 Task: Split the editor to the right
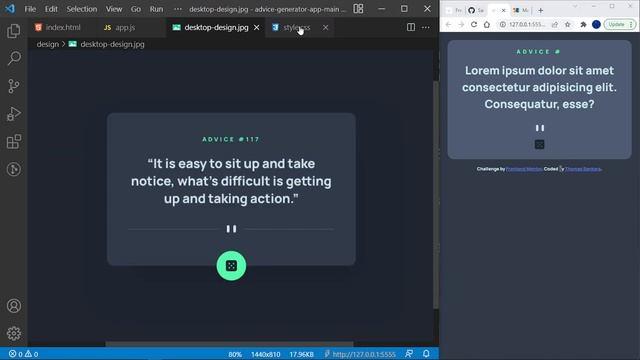click(x=411, y=27)
